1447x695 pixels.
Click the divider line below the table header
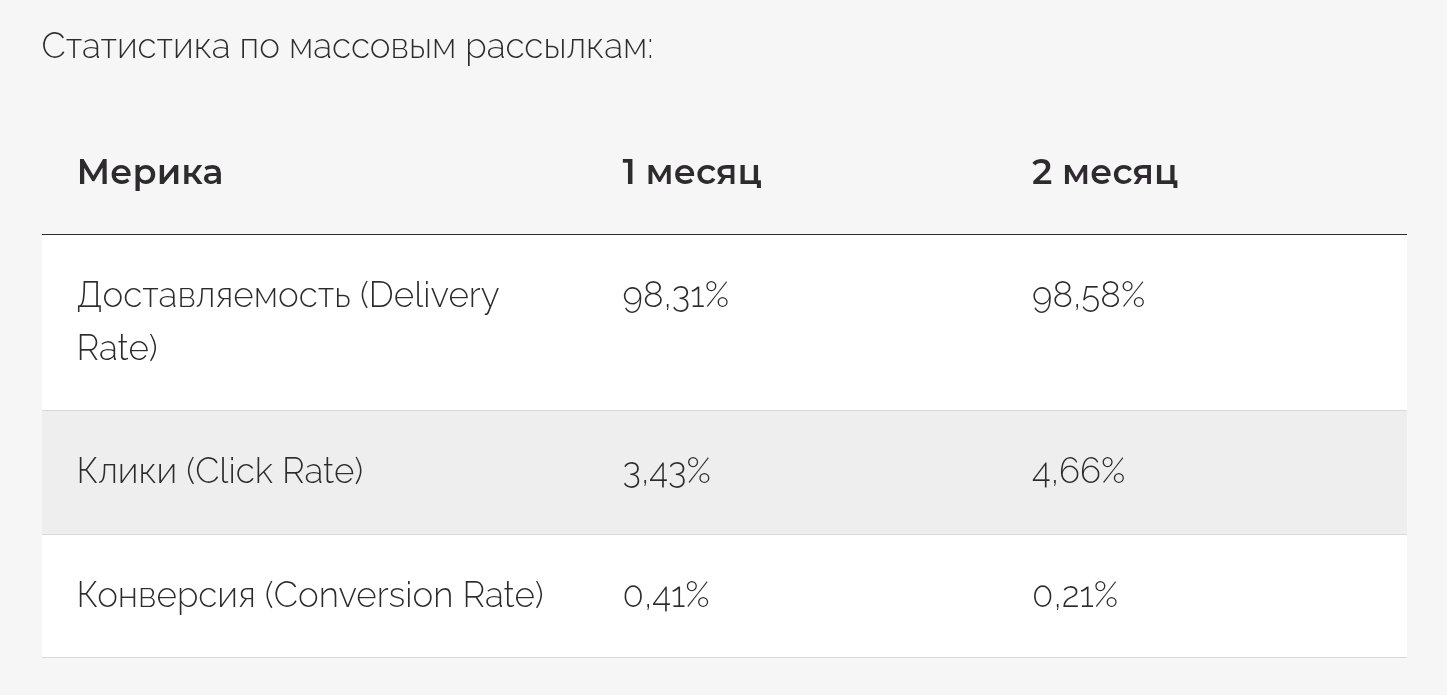(724, 235)
